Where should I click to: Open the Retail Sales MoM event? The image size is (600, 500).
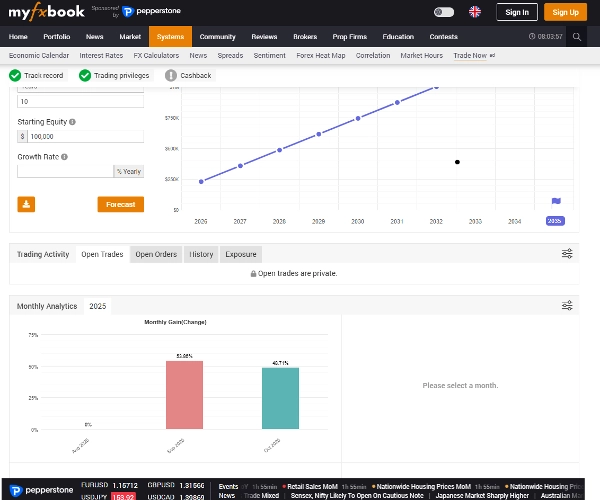point(312,487)
